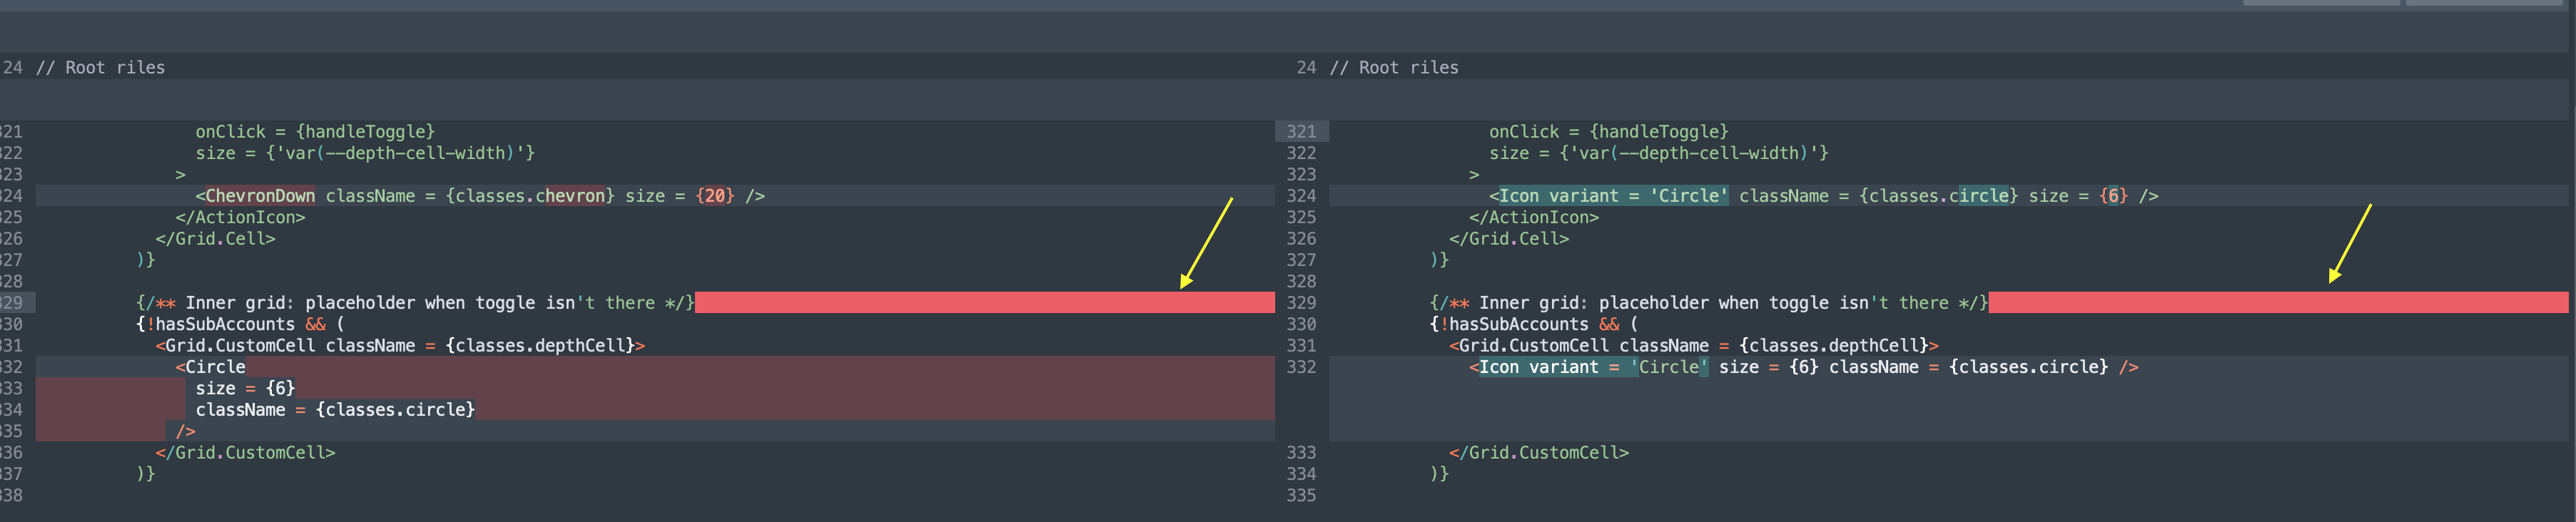Click the 'Inner grid: placeholder' comment in right pane
The width and height of the screenshot is (2576, 522).
[1709, 303]
